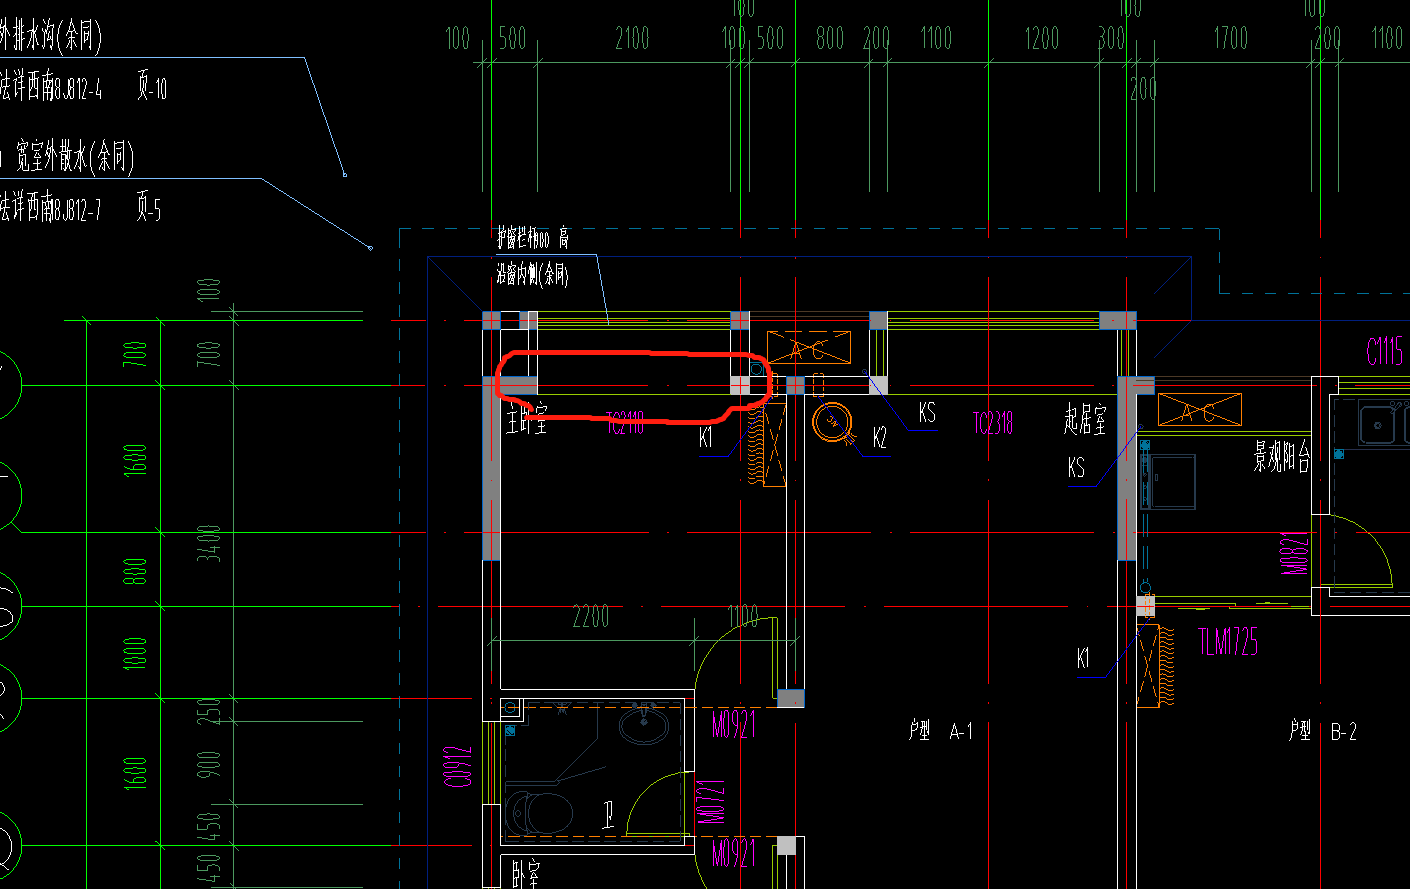
Task: Pick the door arc under the 1100 room dimension
Action: click(734, 658)
